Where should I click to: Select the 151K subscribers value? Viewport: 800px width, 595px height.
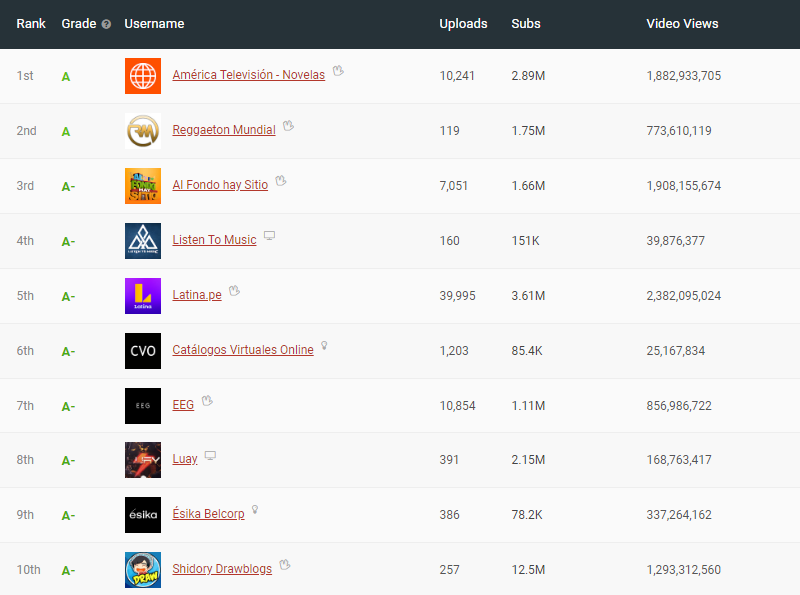(526, 241)
